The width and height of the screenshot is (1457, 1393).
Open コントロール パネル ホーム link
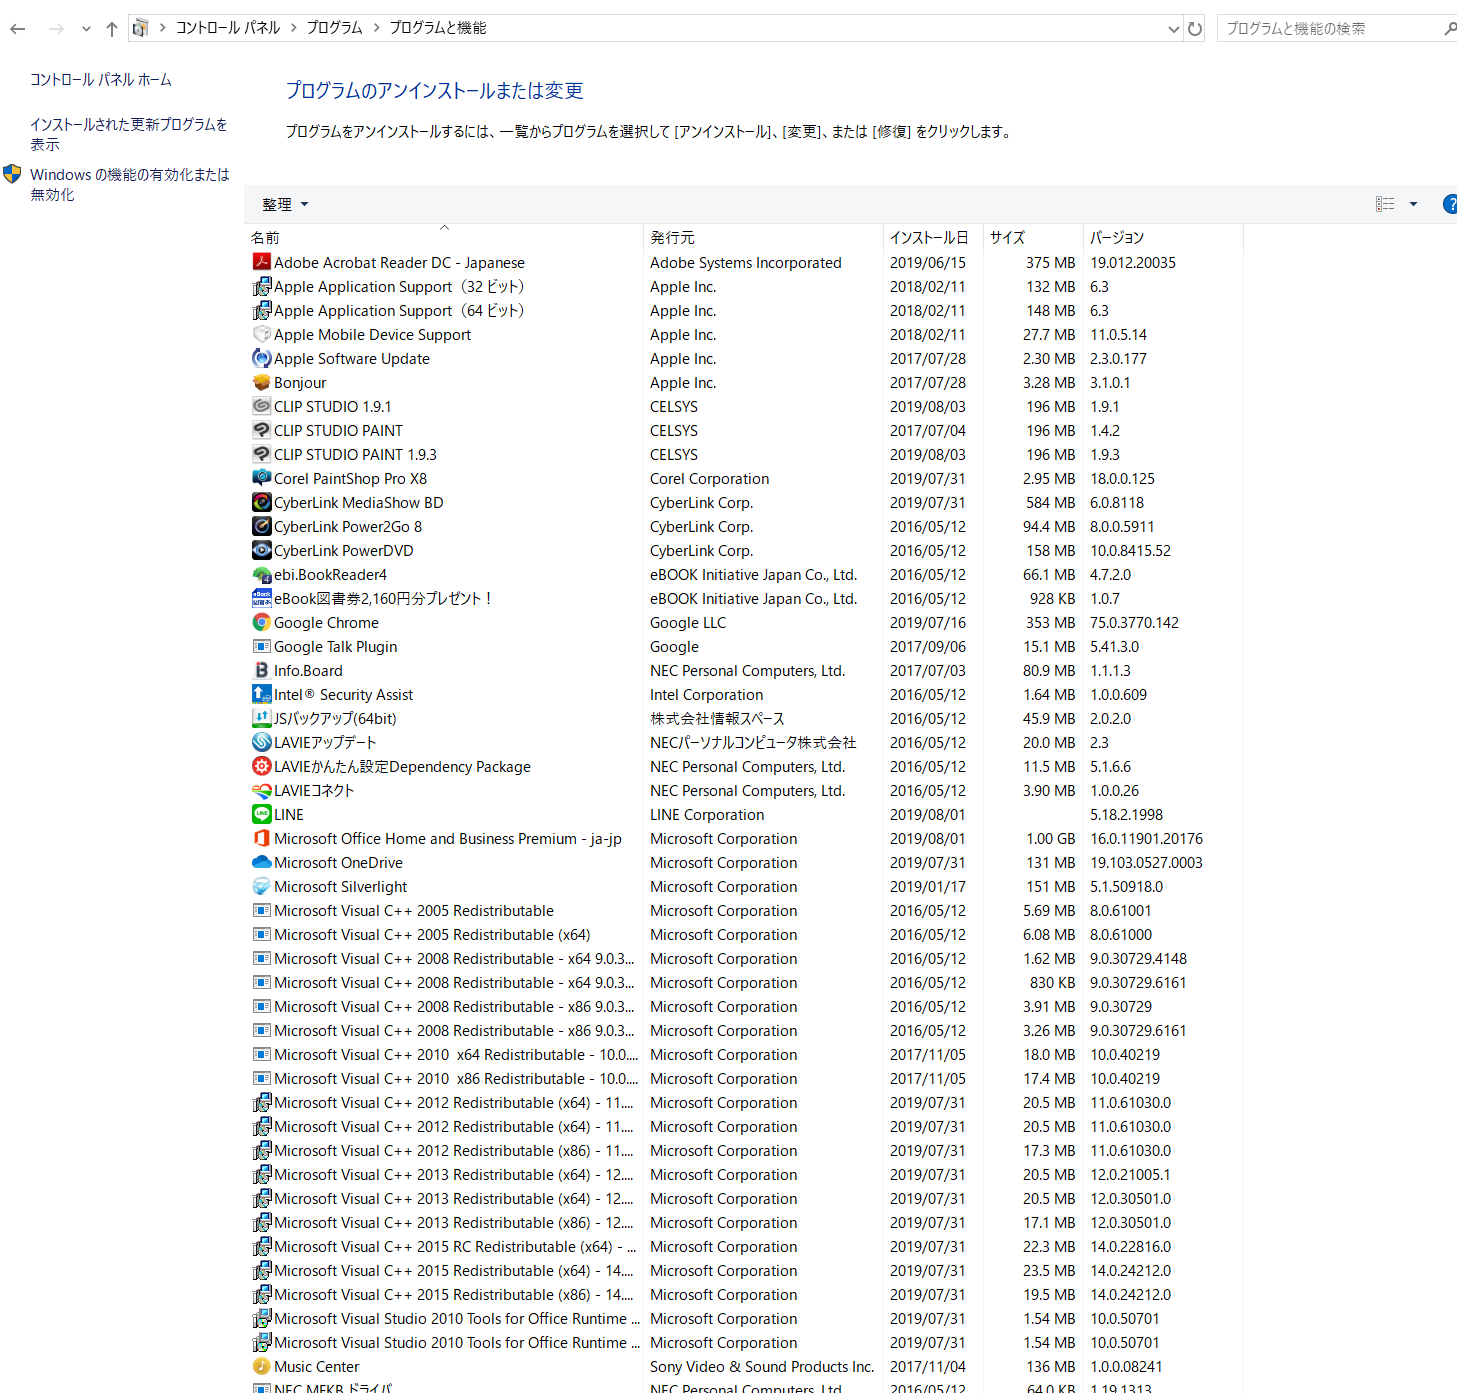[x=101, y=79]
